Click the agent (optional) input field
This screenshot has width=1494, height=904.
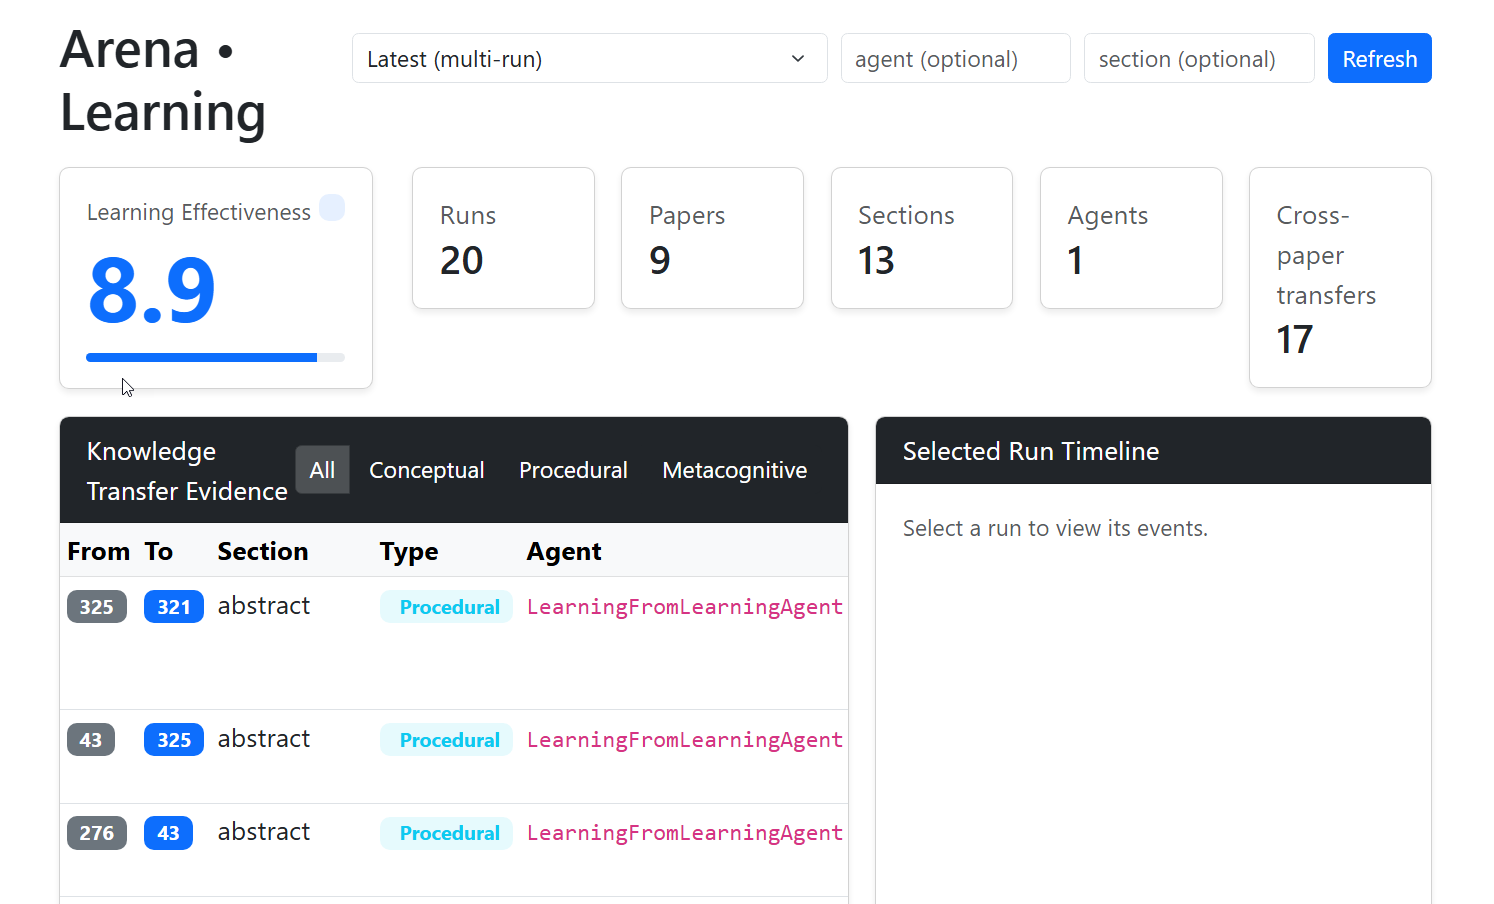(955, 59)
